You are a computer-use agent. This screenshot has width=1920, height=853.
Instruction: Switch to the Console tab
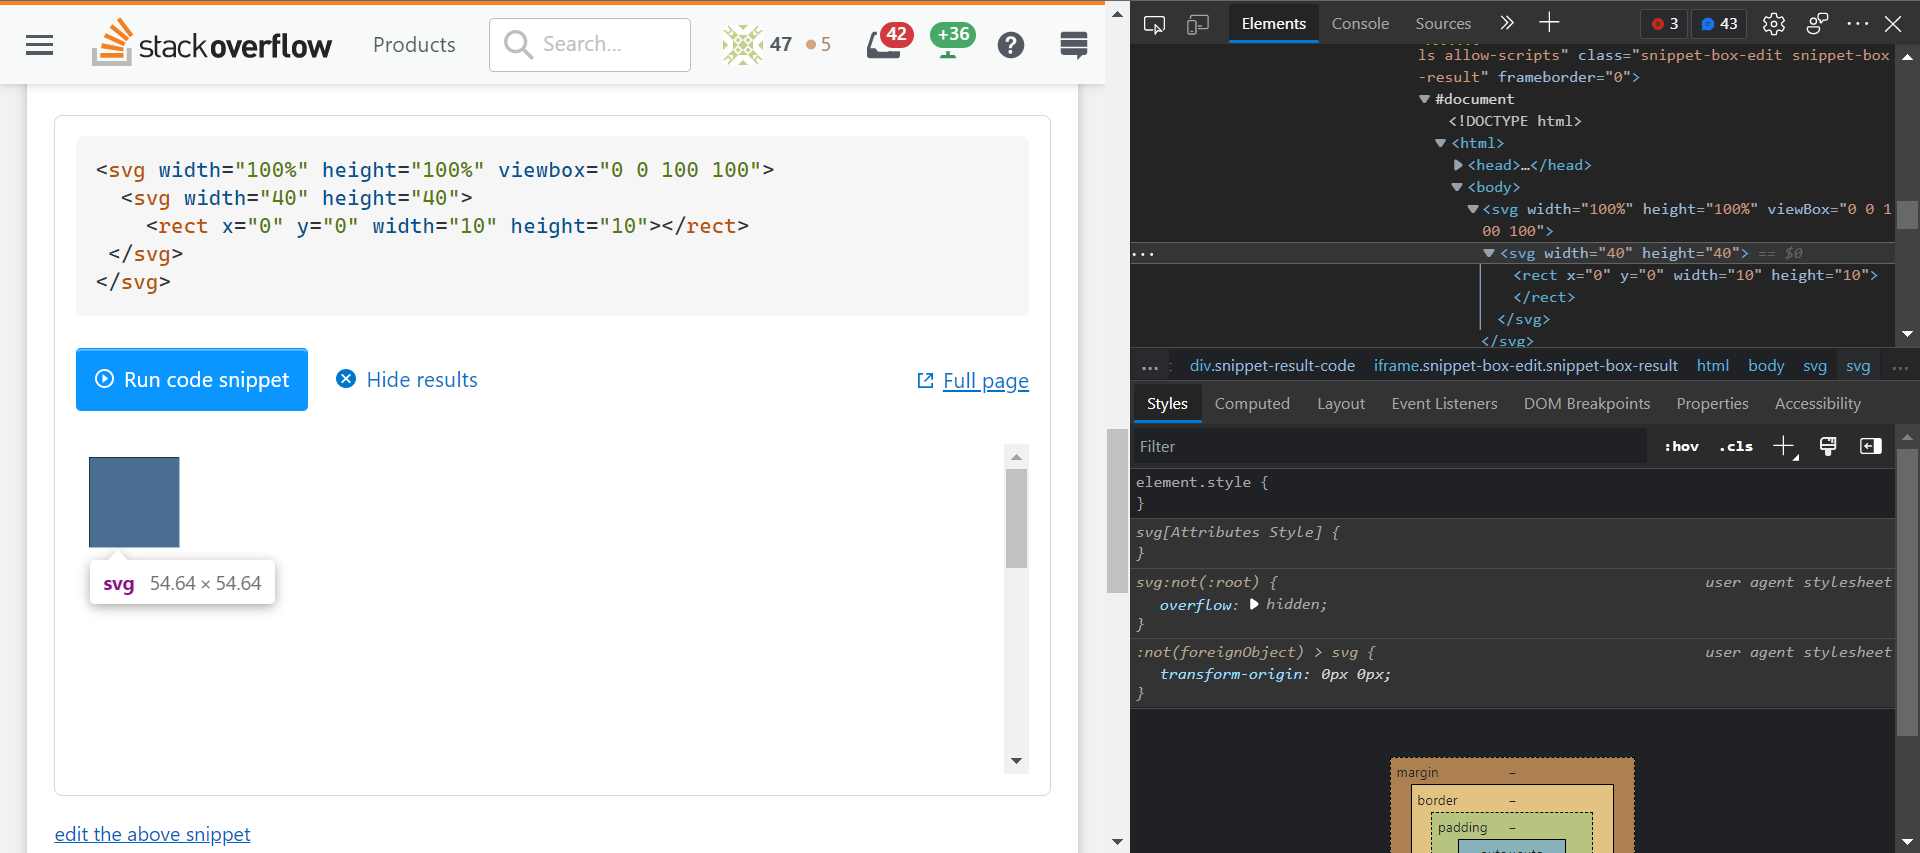(1360, 24)
